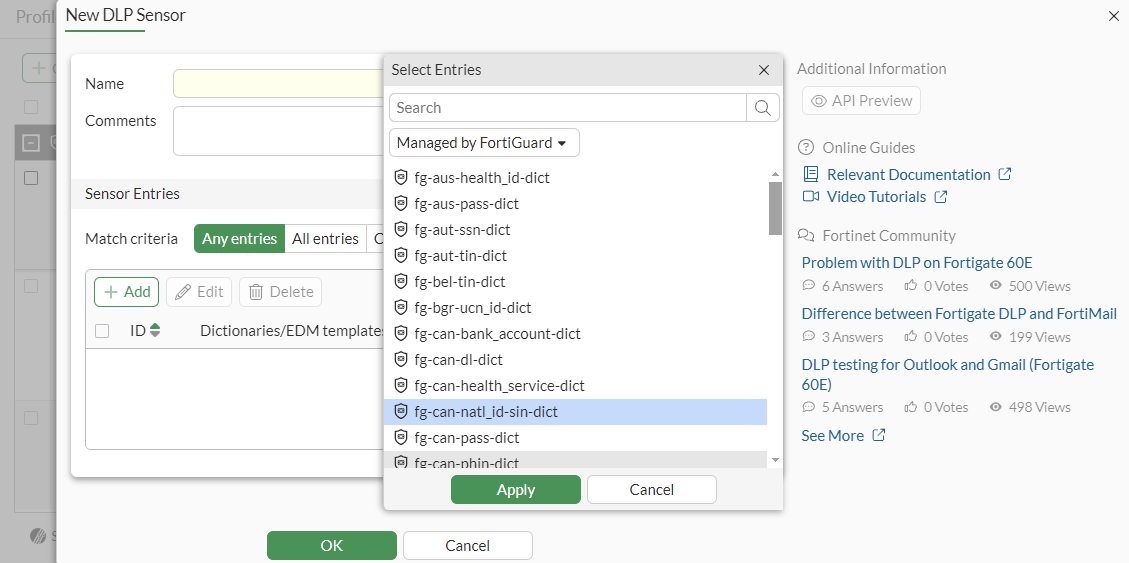
Task: Click Apply in Select Entries popup
Action: click(x=516, y=490)
